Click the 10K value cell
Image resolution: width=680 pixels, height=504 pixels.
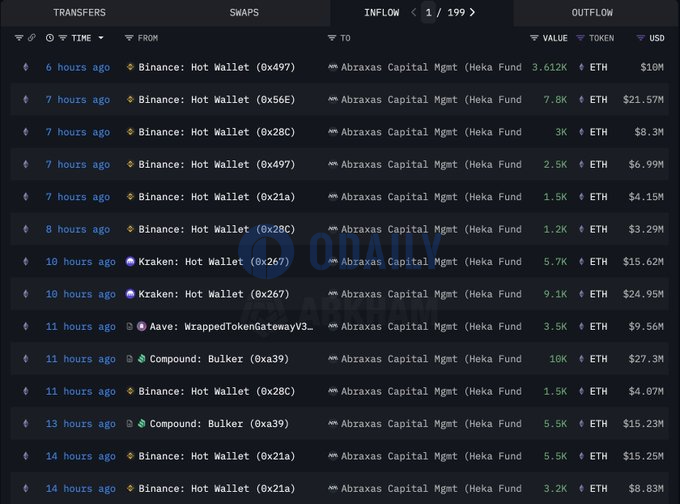click(x=558, y=359)
